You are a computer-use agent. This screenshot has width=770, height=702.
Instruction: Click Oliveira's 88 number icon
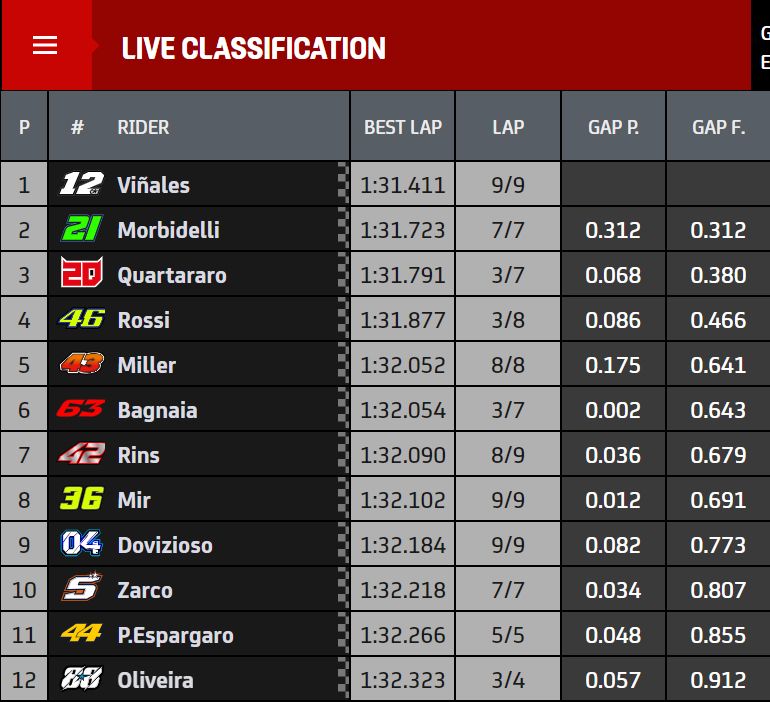point(82,678)
